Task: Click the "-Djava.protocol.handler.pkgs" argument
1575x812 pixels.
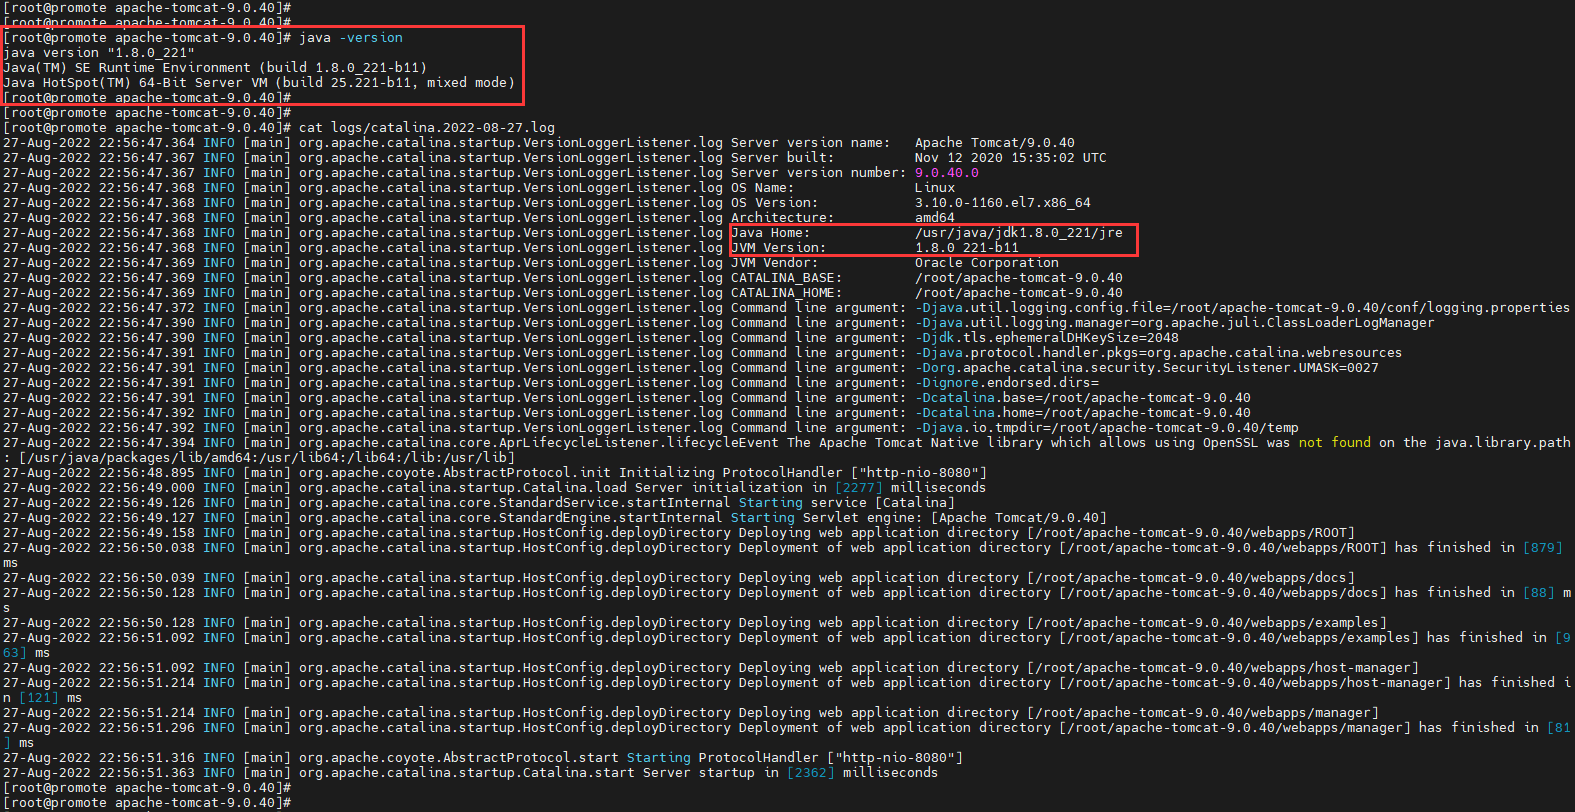Action: (1159, 353)
